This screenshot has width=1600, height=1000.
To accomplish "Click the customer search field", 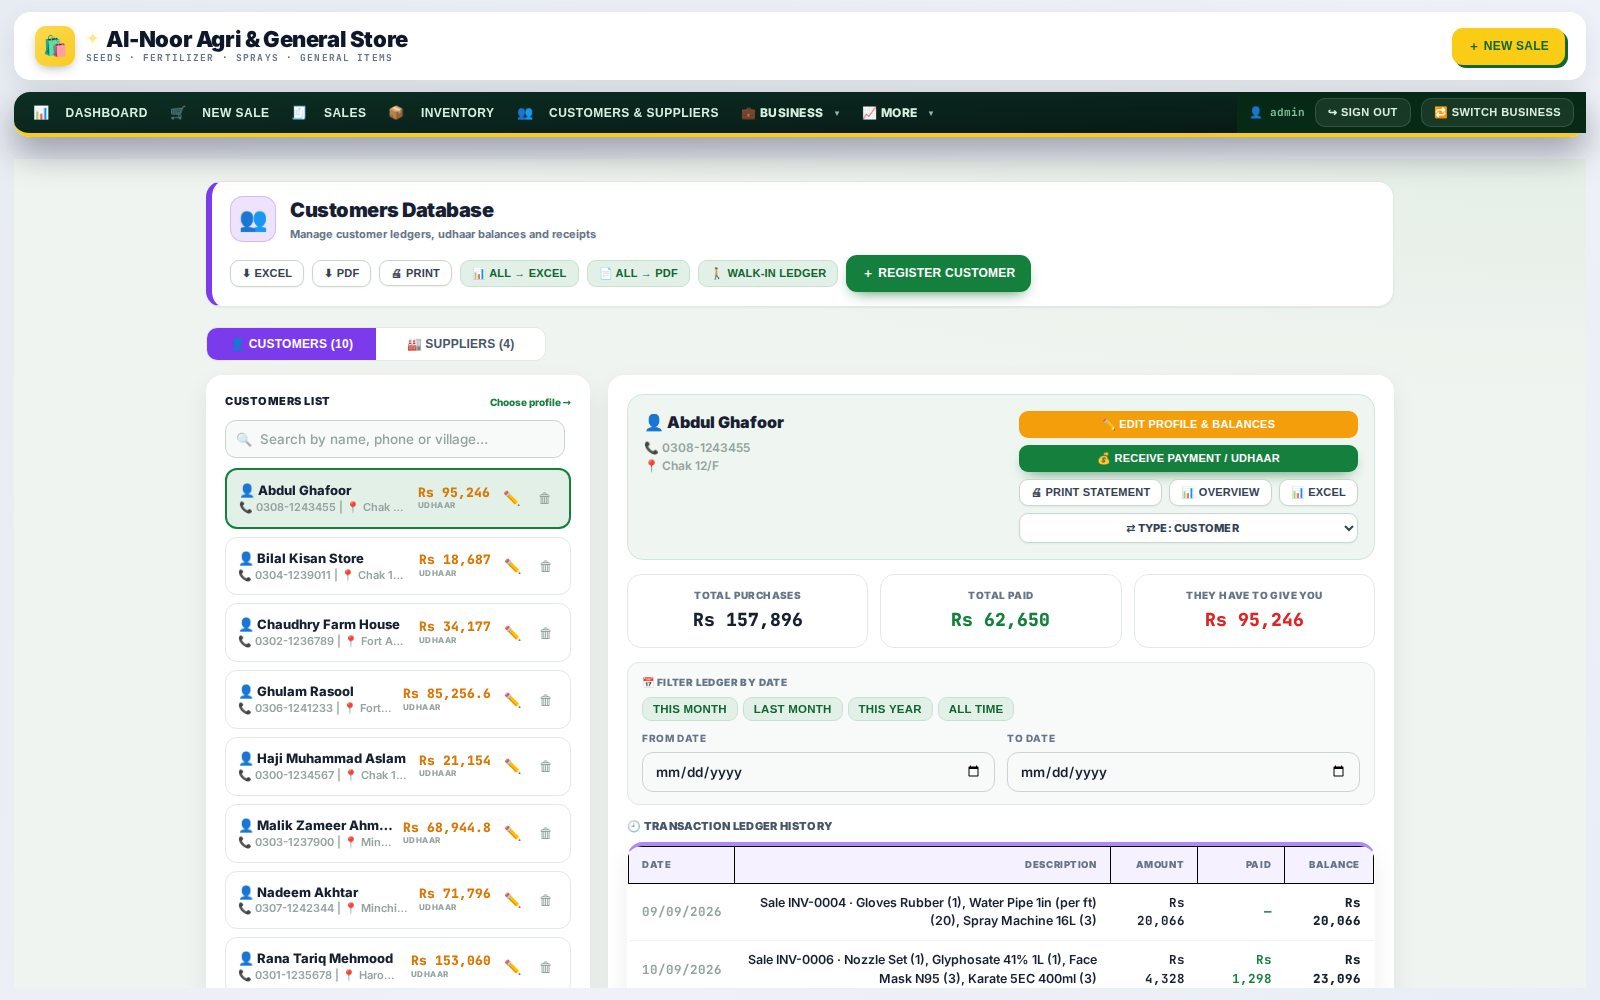I will 395,439.
